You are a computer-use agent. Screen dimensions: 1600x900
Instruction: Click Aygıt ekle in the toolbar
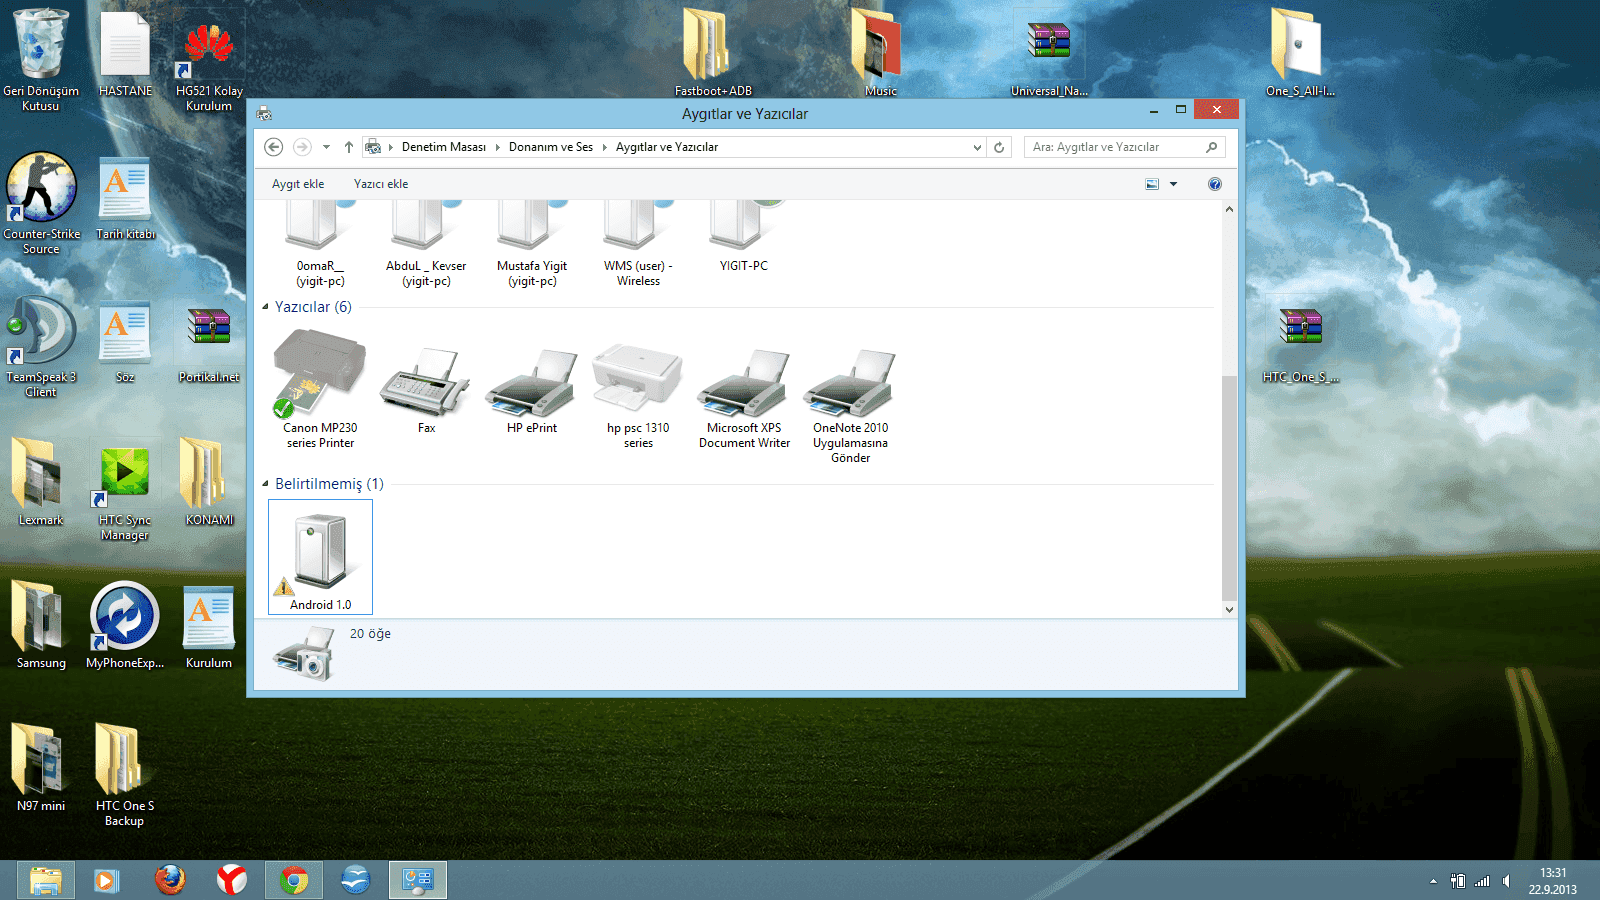pyautogui.click(x=298, y=184)
